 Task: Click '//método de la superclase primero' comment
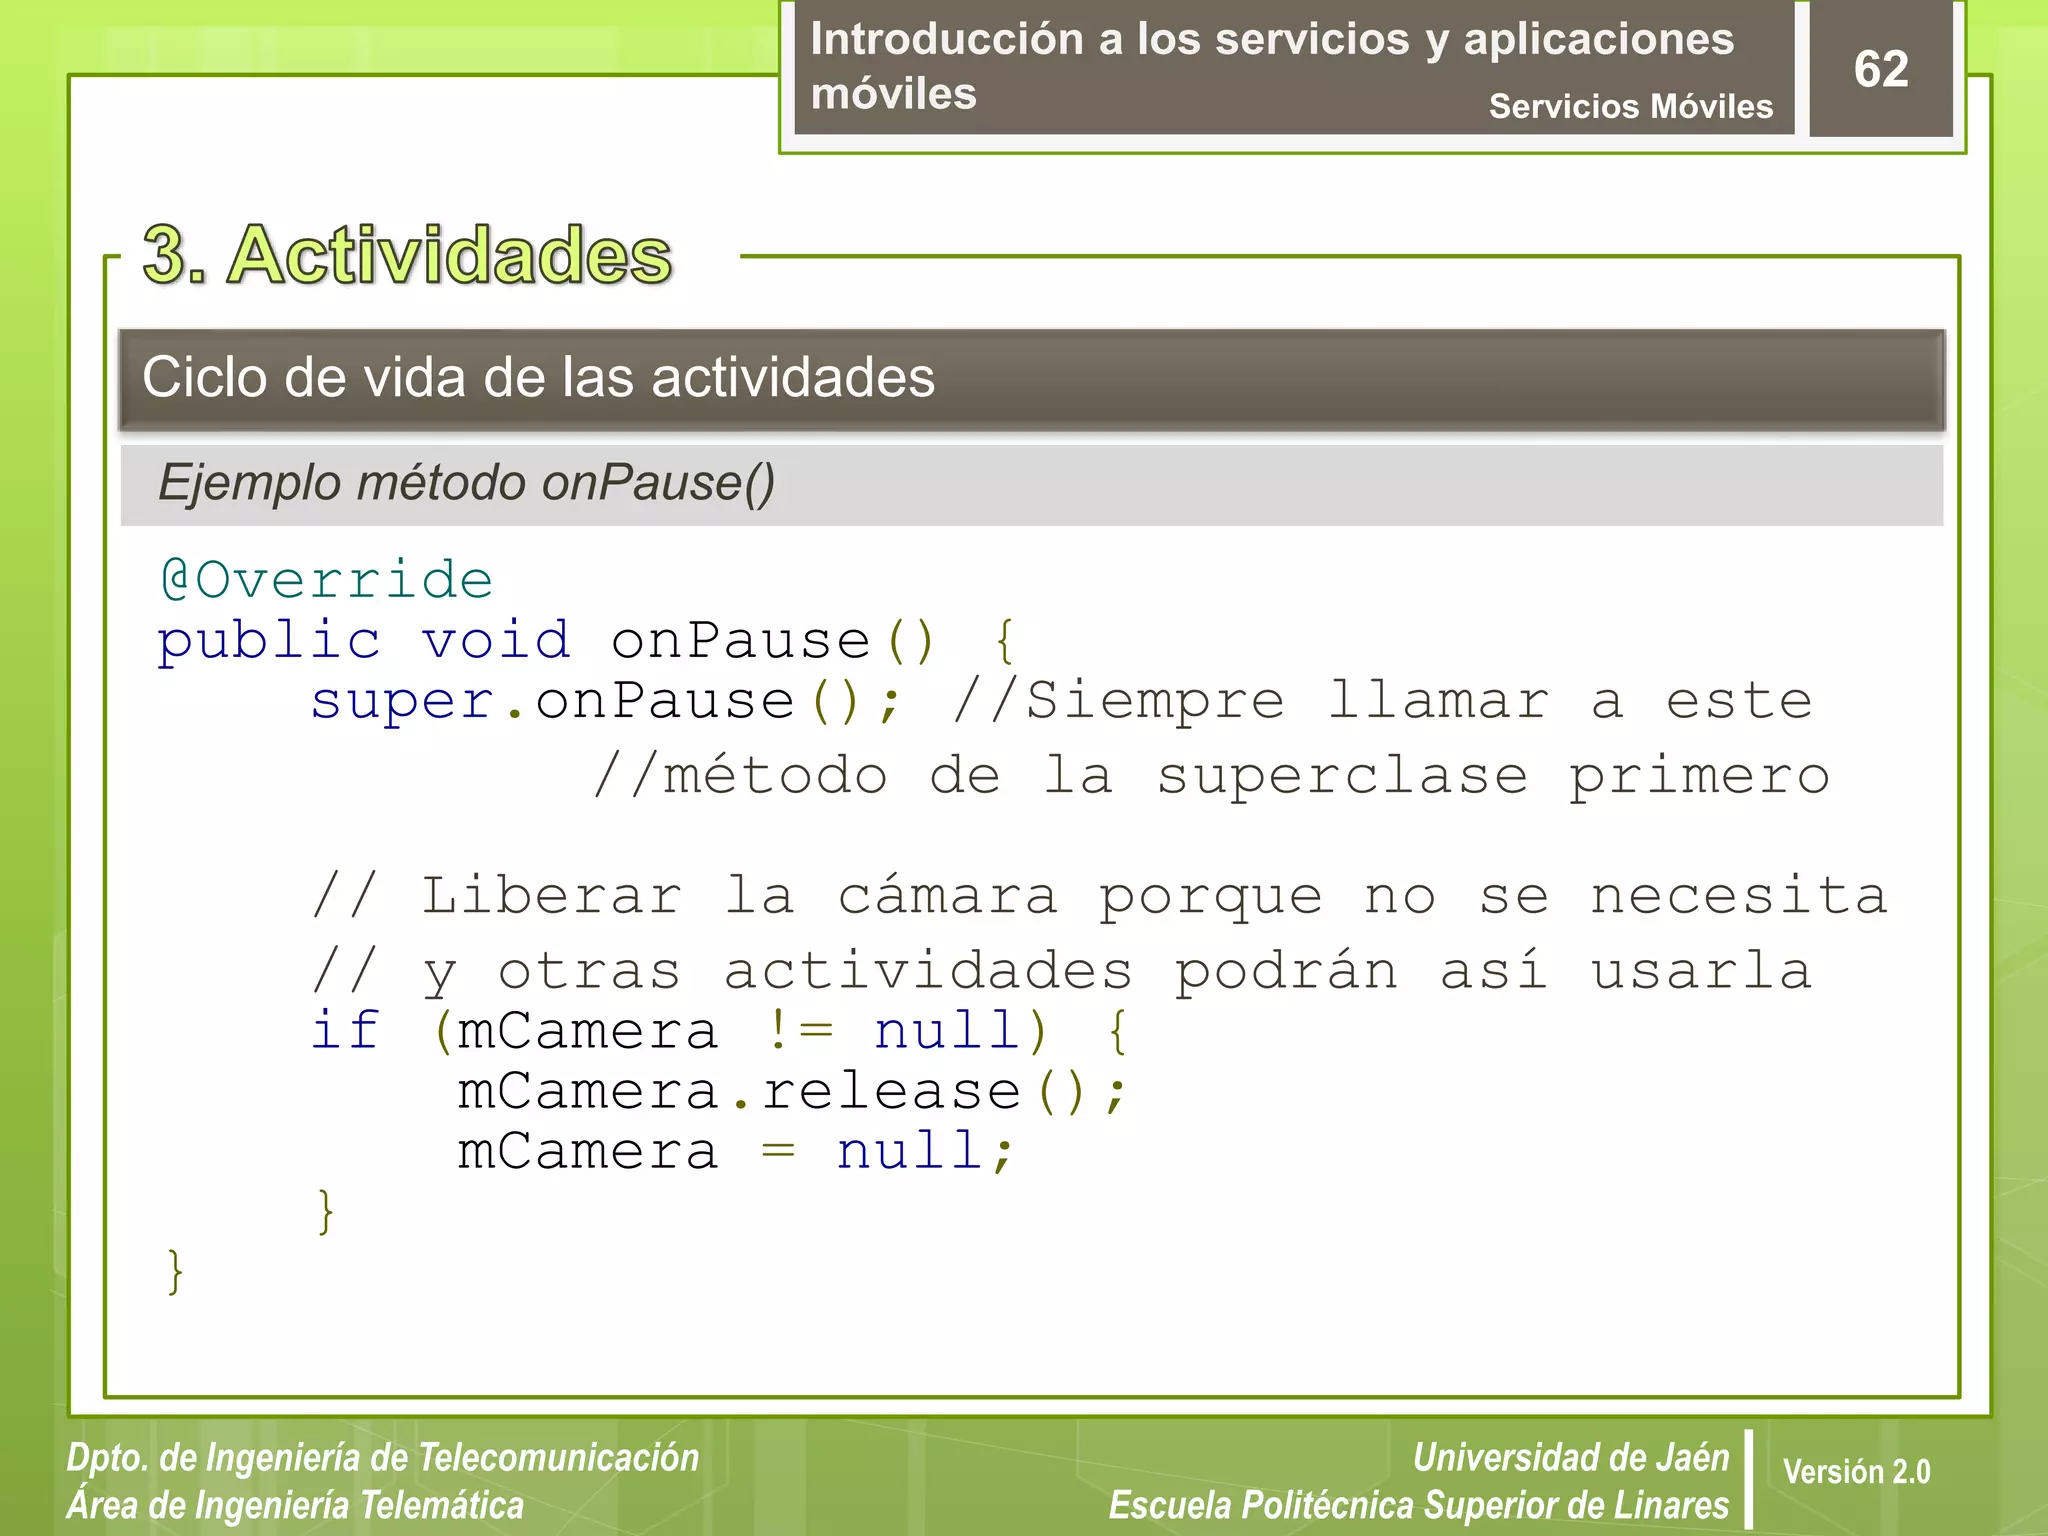[x=1212, y=776]
